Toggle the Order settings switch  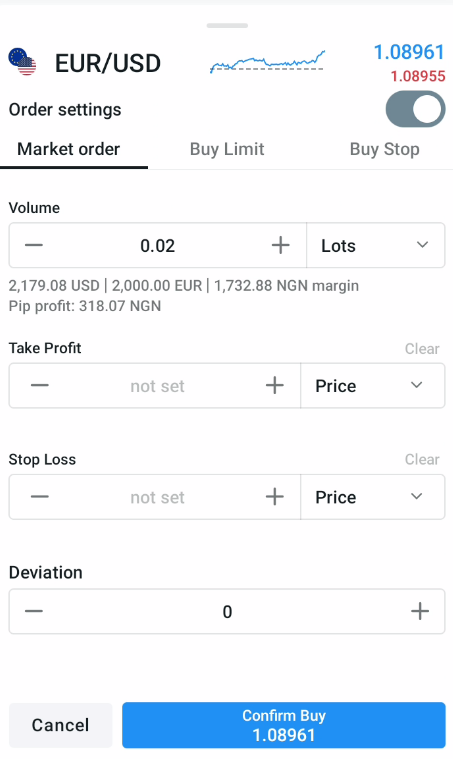415,109
